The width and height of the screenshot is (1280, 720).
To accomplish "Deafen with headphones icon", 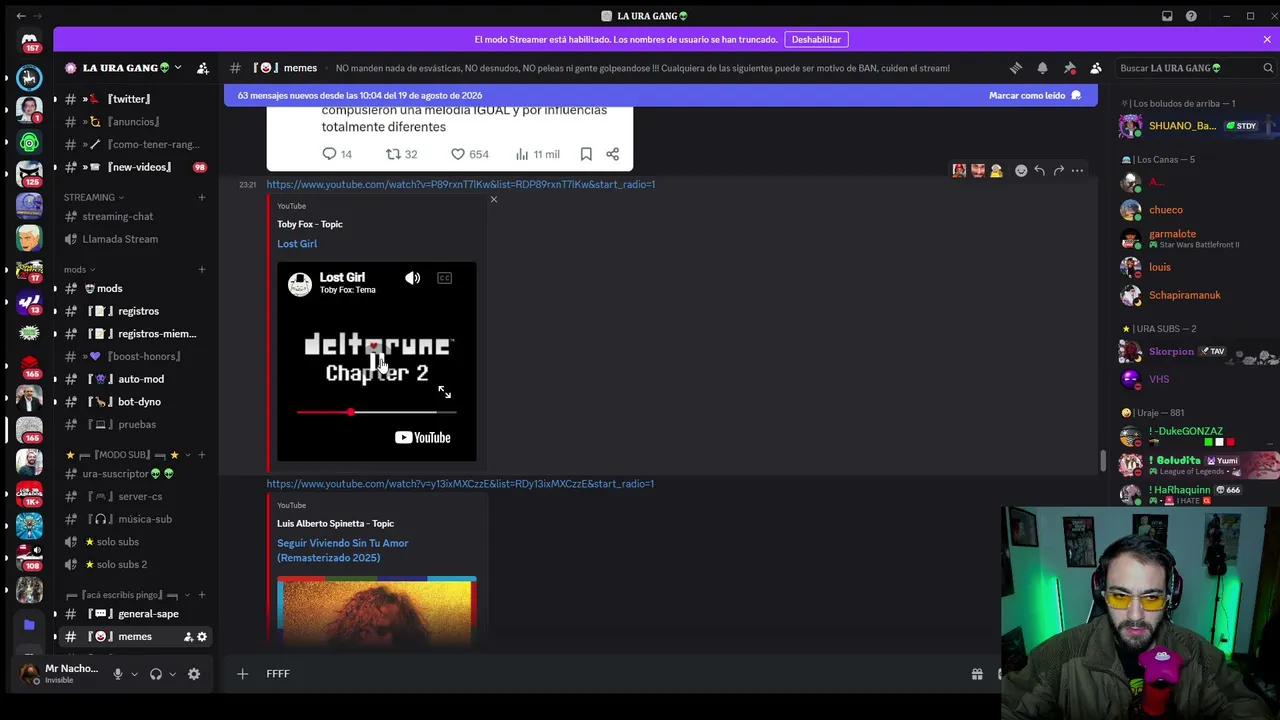I will (x=156, y=674).
